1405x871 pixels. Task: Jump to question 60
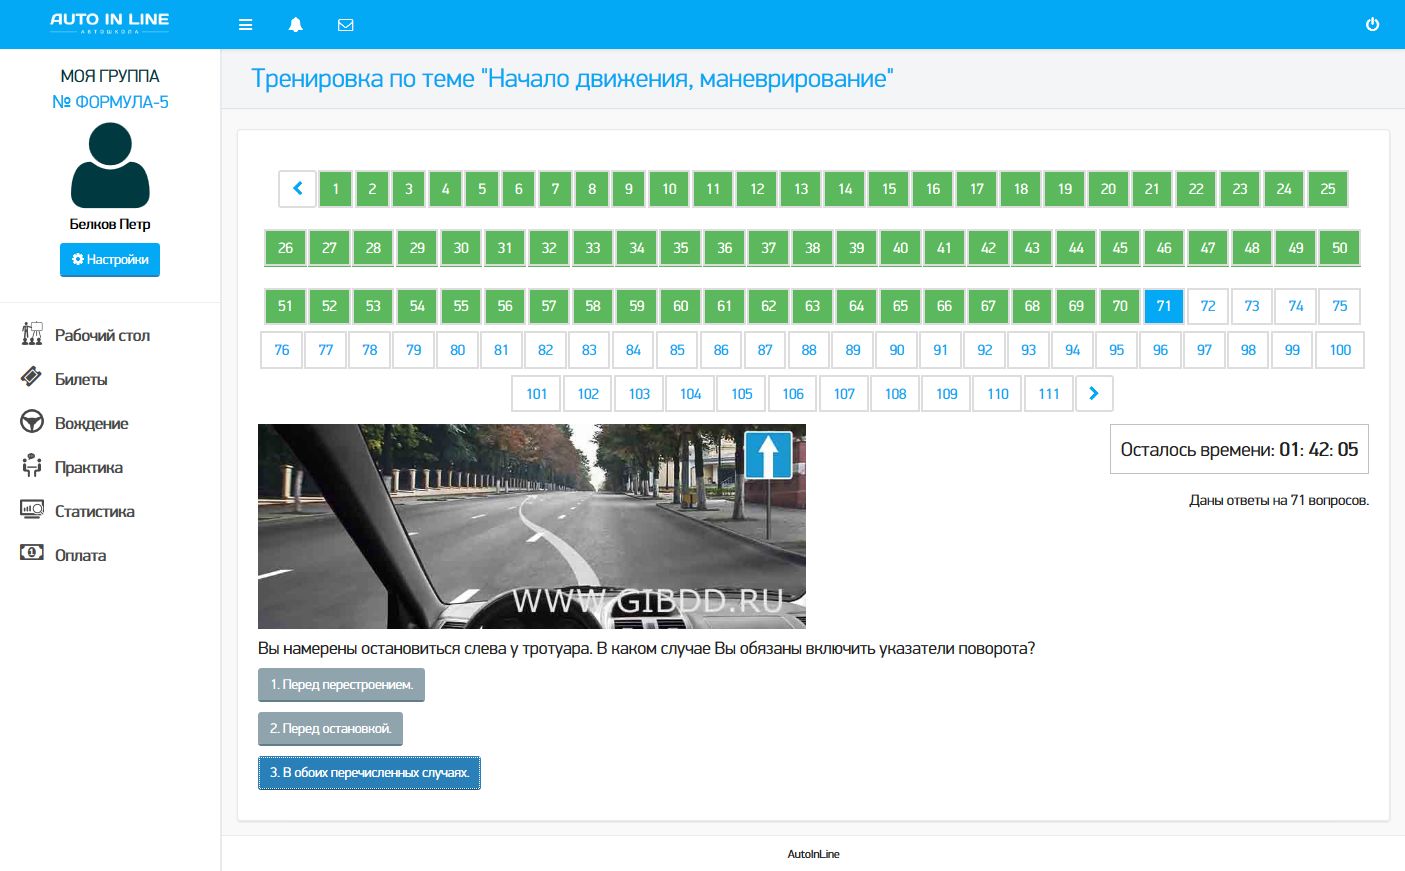coord(681,306)
